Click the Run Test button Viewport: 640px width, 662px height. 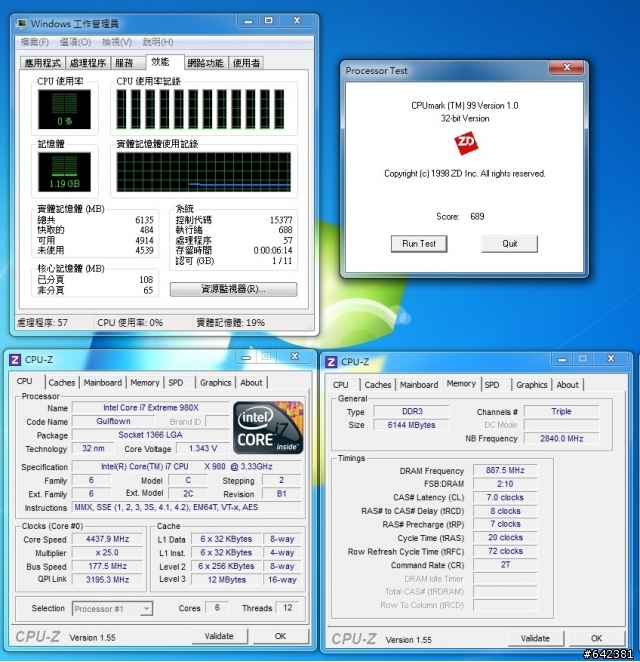point(419,244)
